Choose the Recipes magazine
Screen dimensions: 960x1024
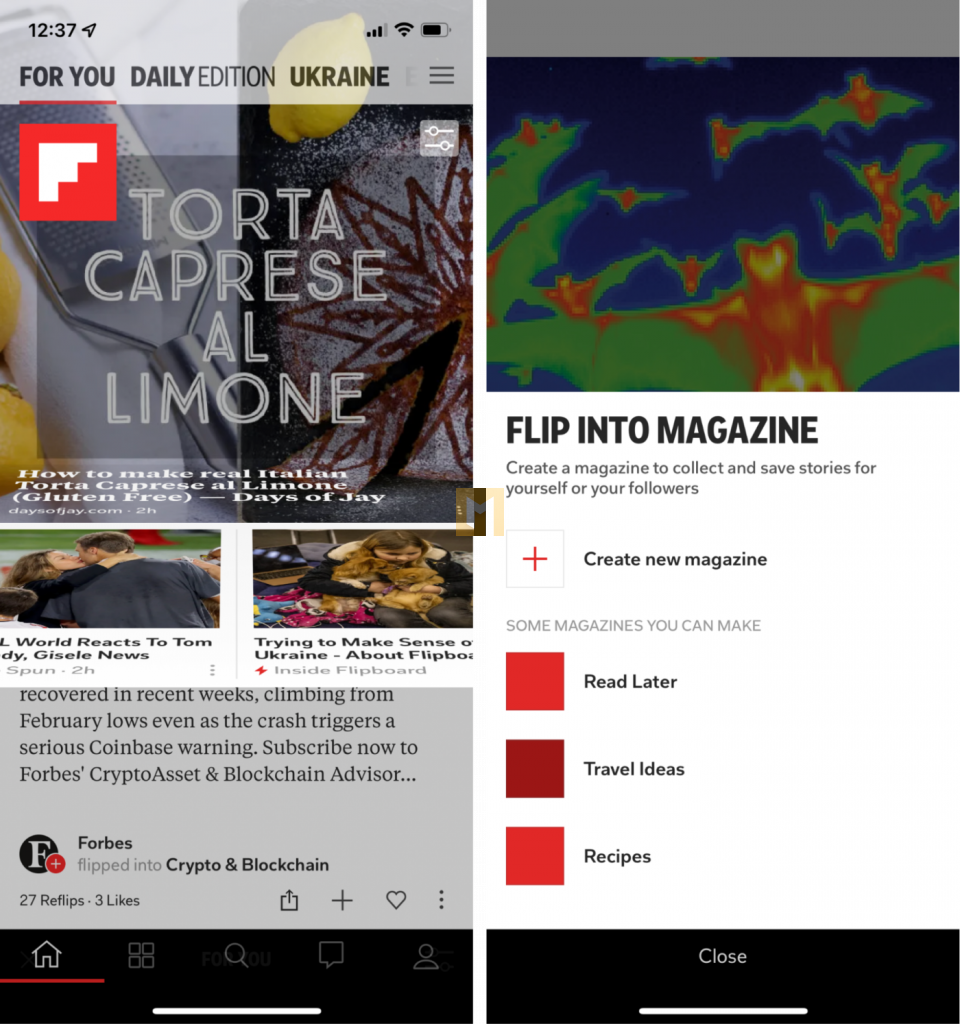(617, 856)
